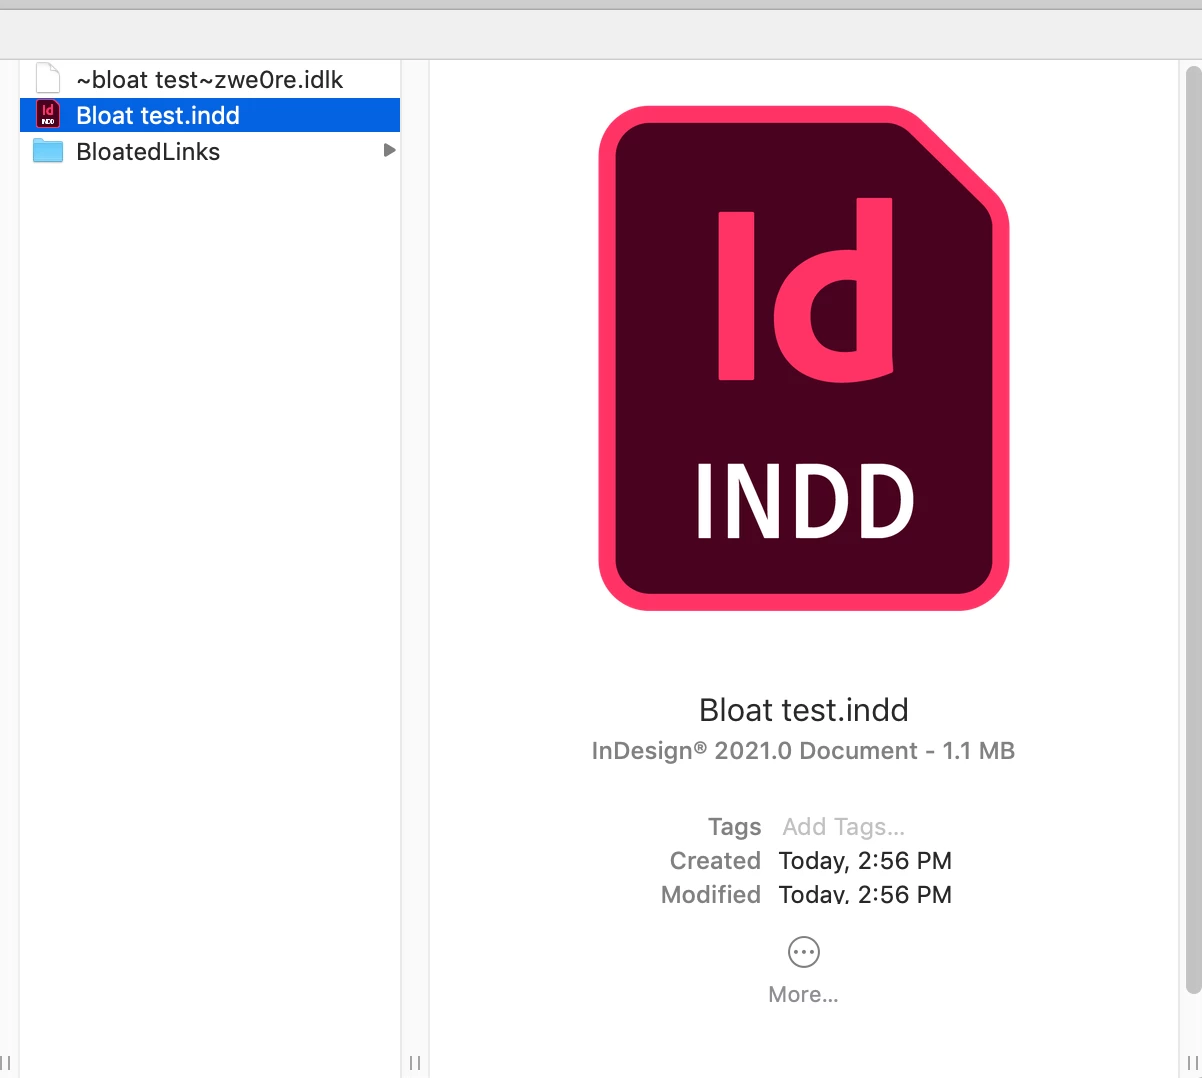Click the column resize handle left of preview
The height and width of the screenshot is (1078, 1202).
[x=415, y=1062]
